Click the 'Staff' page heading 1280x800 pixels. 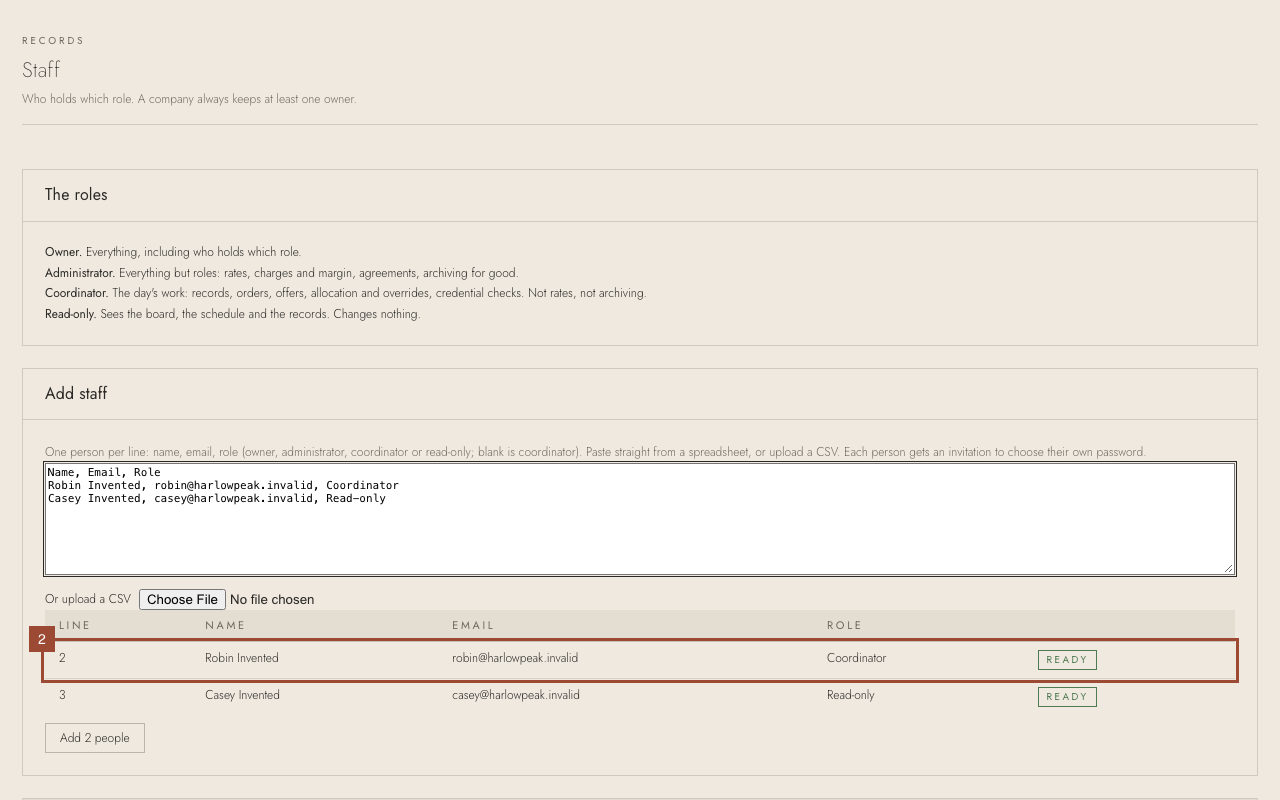click(x=41, y=70)
